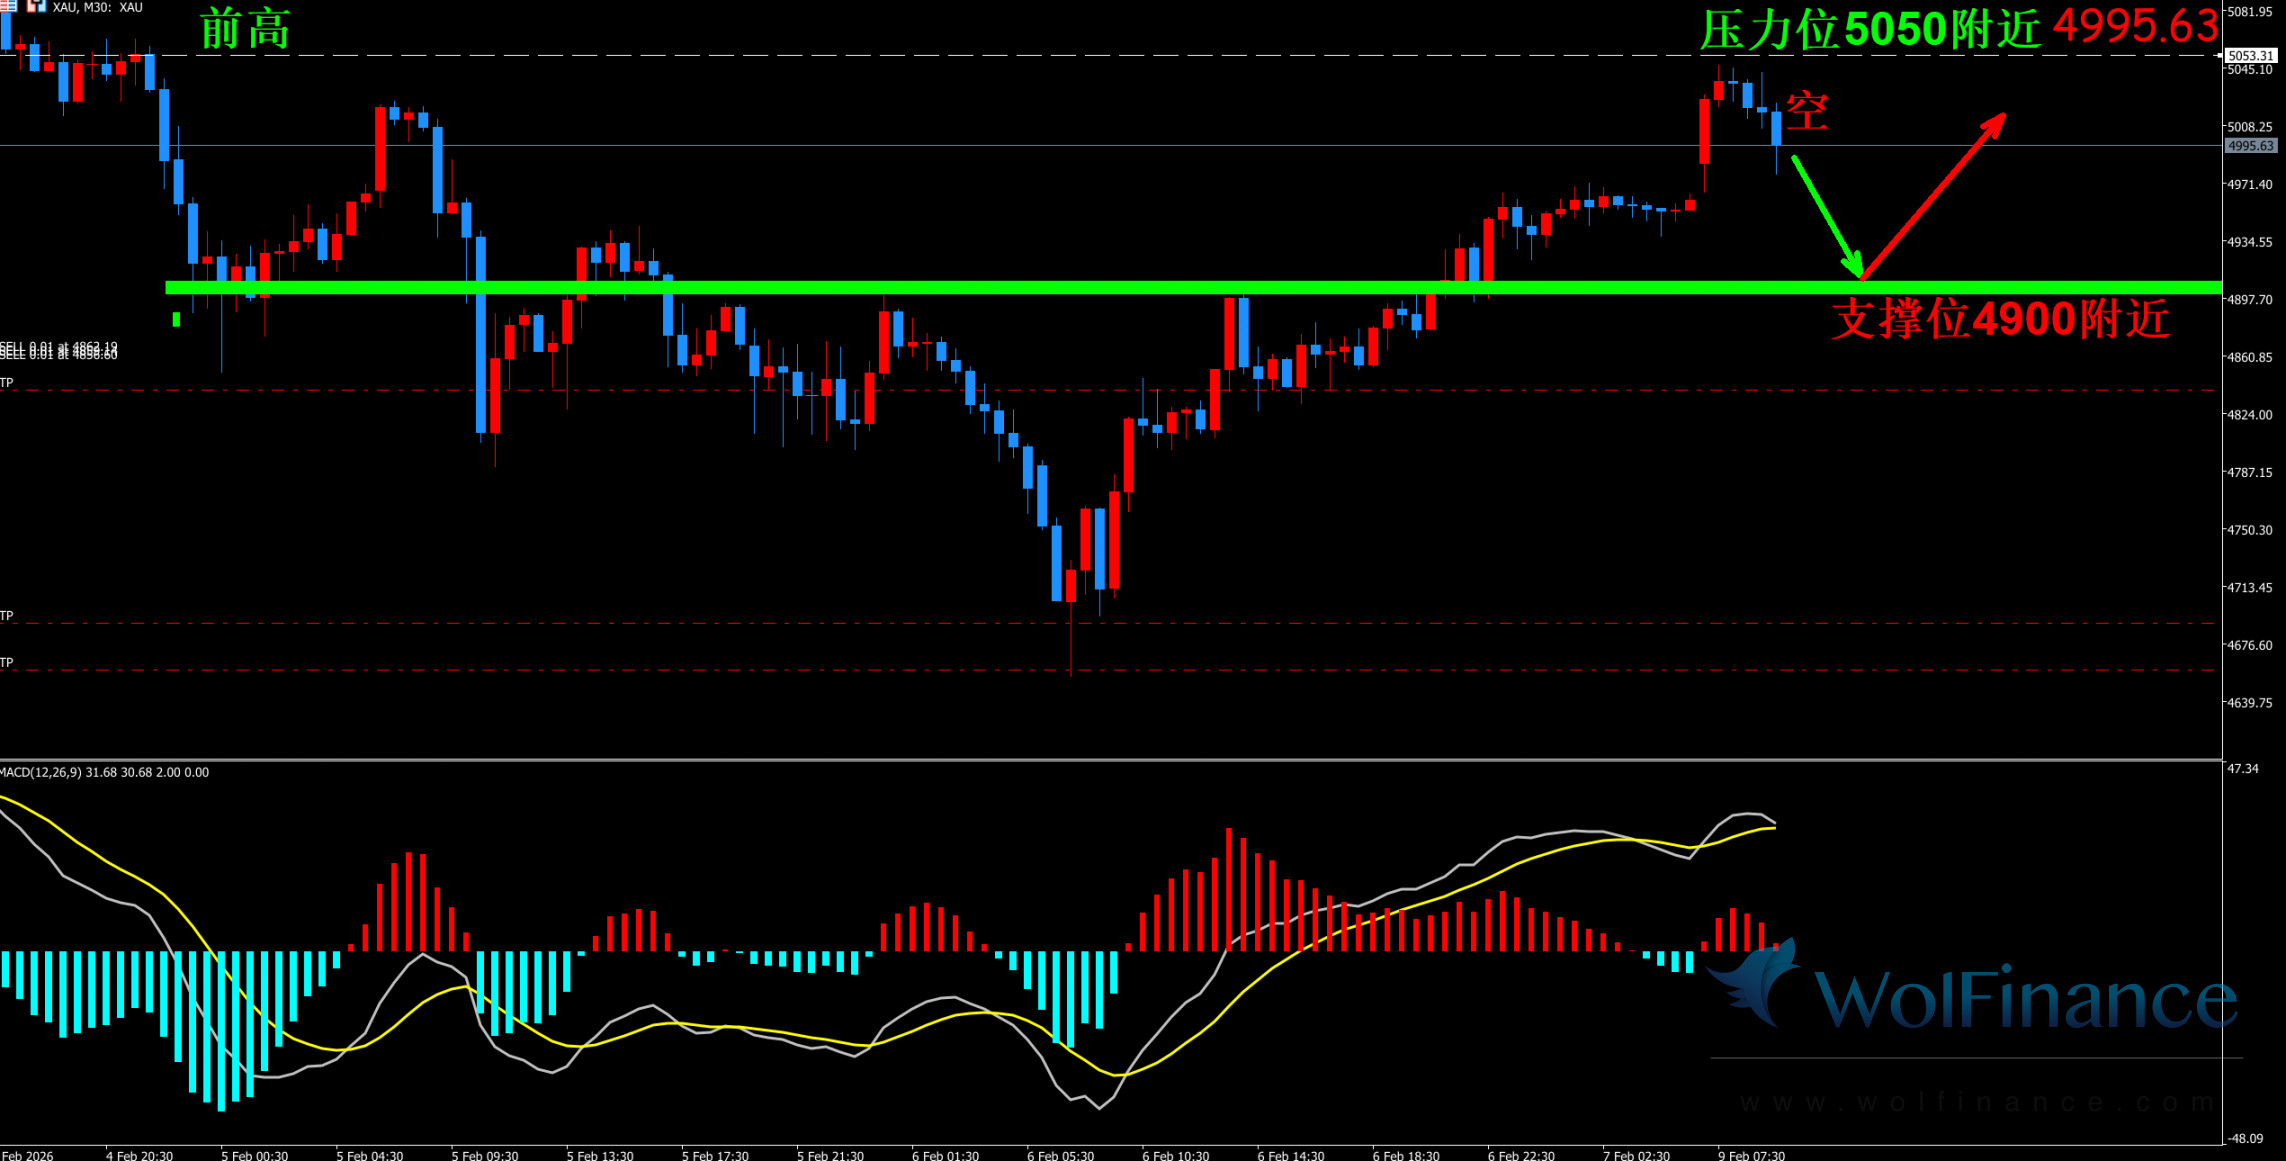Click the 5053.31 dashed line price tag
This screenshot has height=1161, width=2286.
coord(2250,56)
